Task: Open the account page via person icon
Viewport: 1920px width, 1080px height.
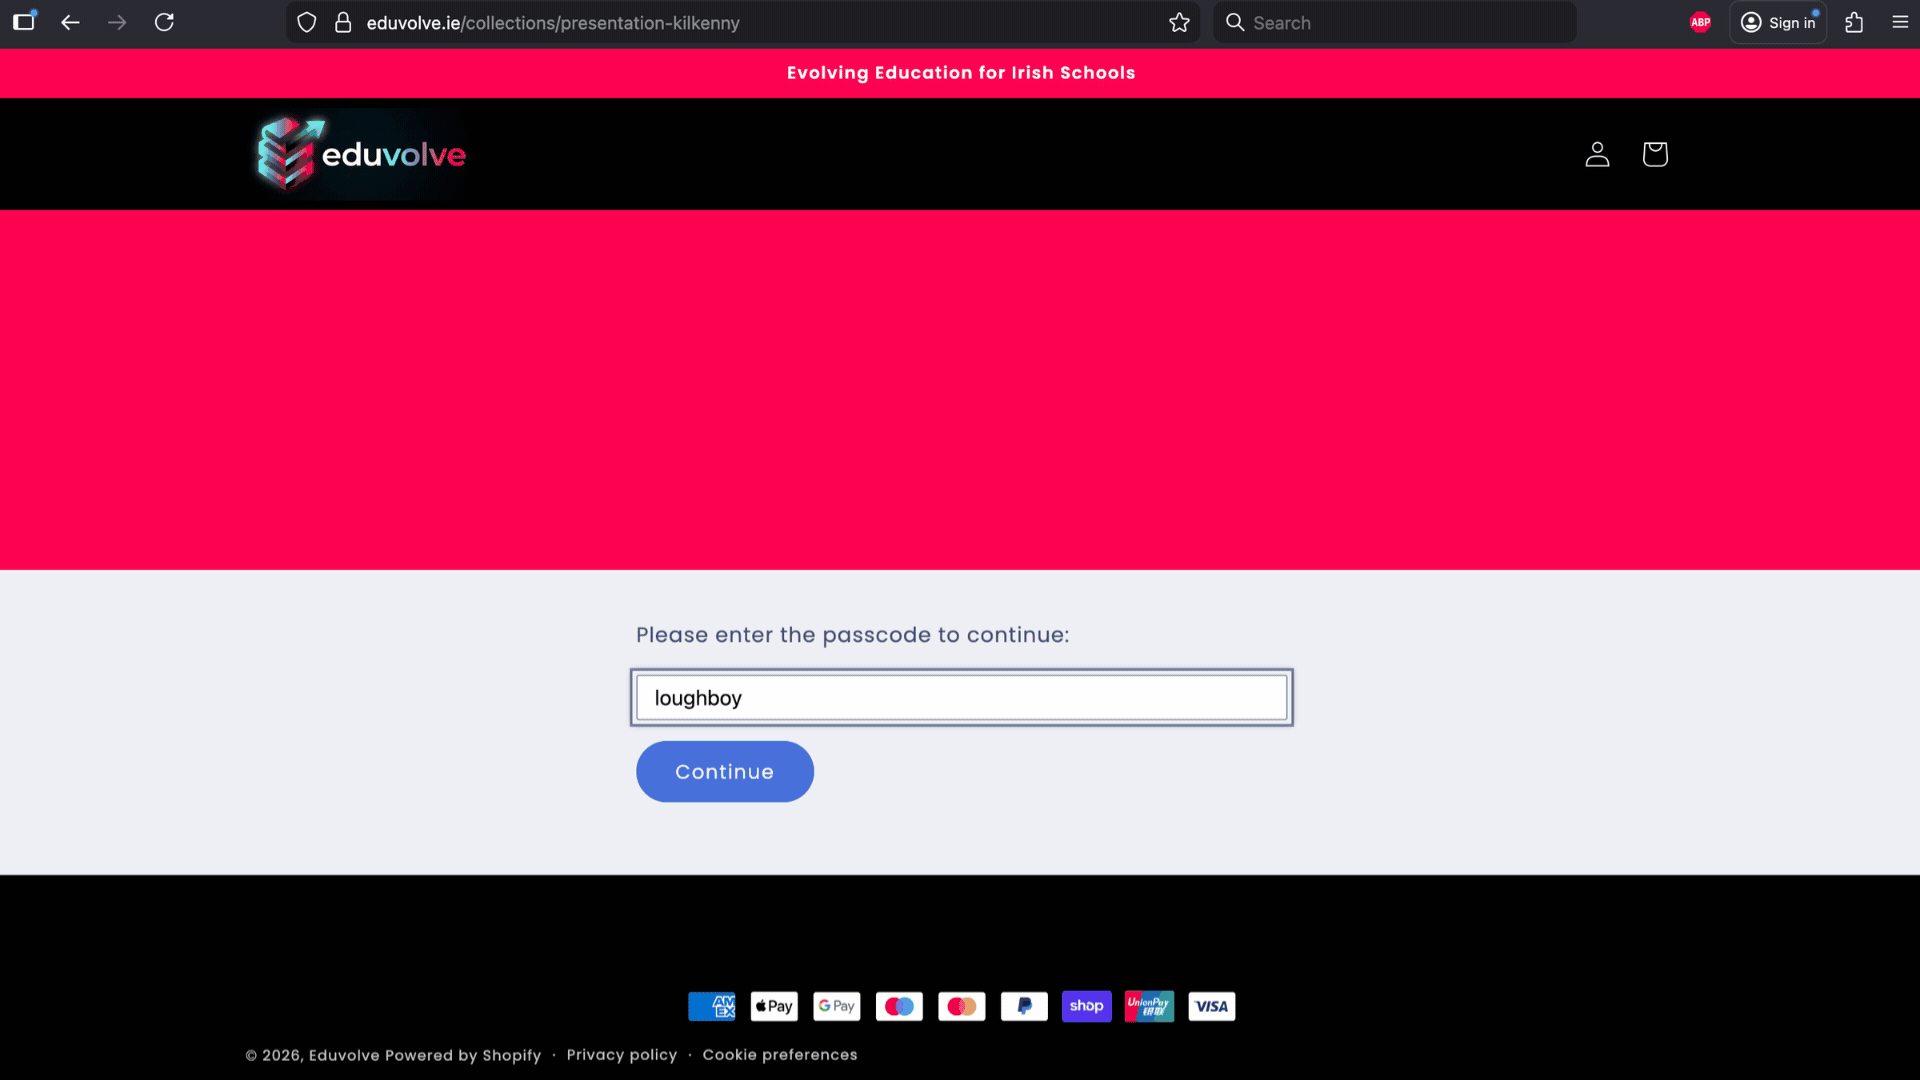Action: 1597,154
